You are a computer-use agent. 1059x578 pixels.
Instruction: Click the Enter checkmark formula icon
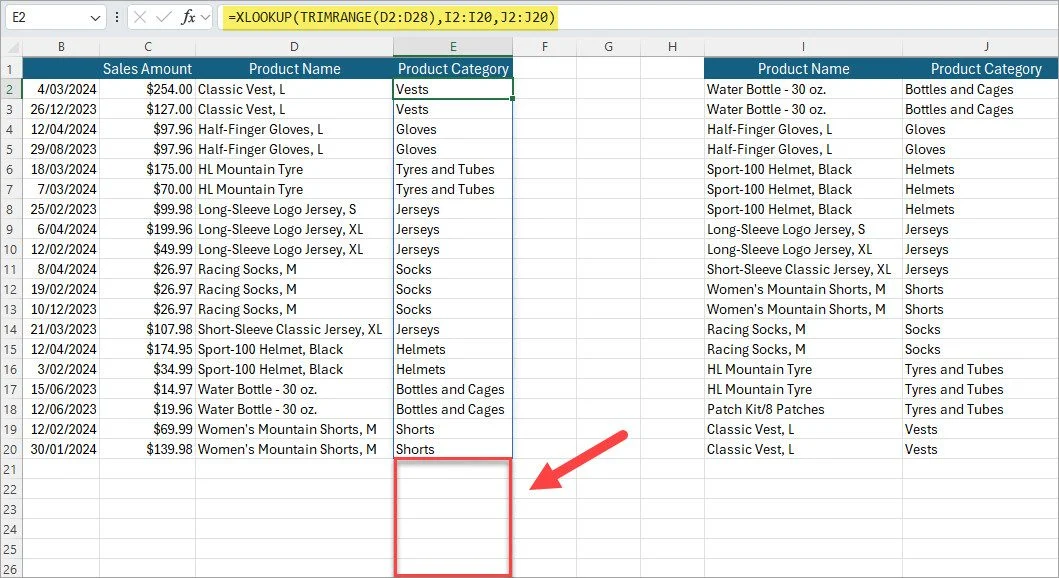click(163, 17)
